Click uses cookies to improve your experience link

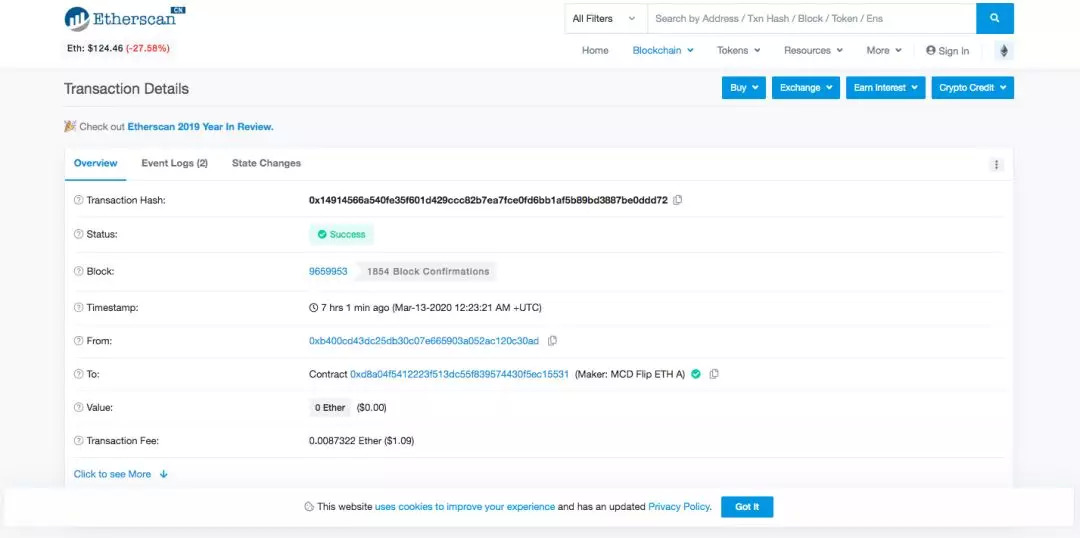[465, 506]
